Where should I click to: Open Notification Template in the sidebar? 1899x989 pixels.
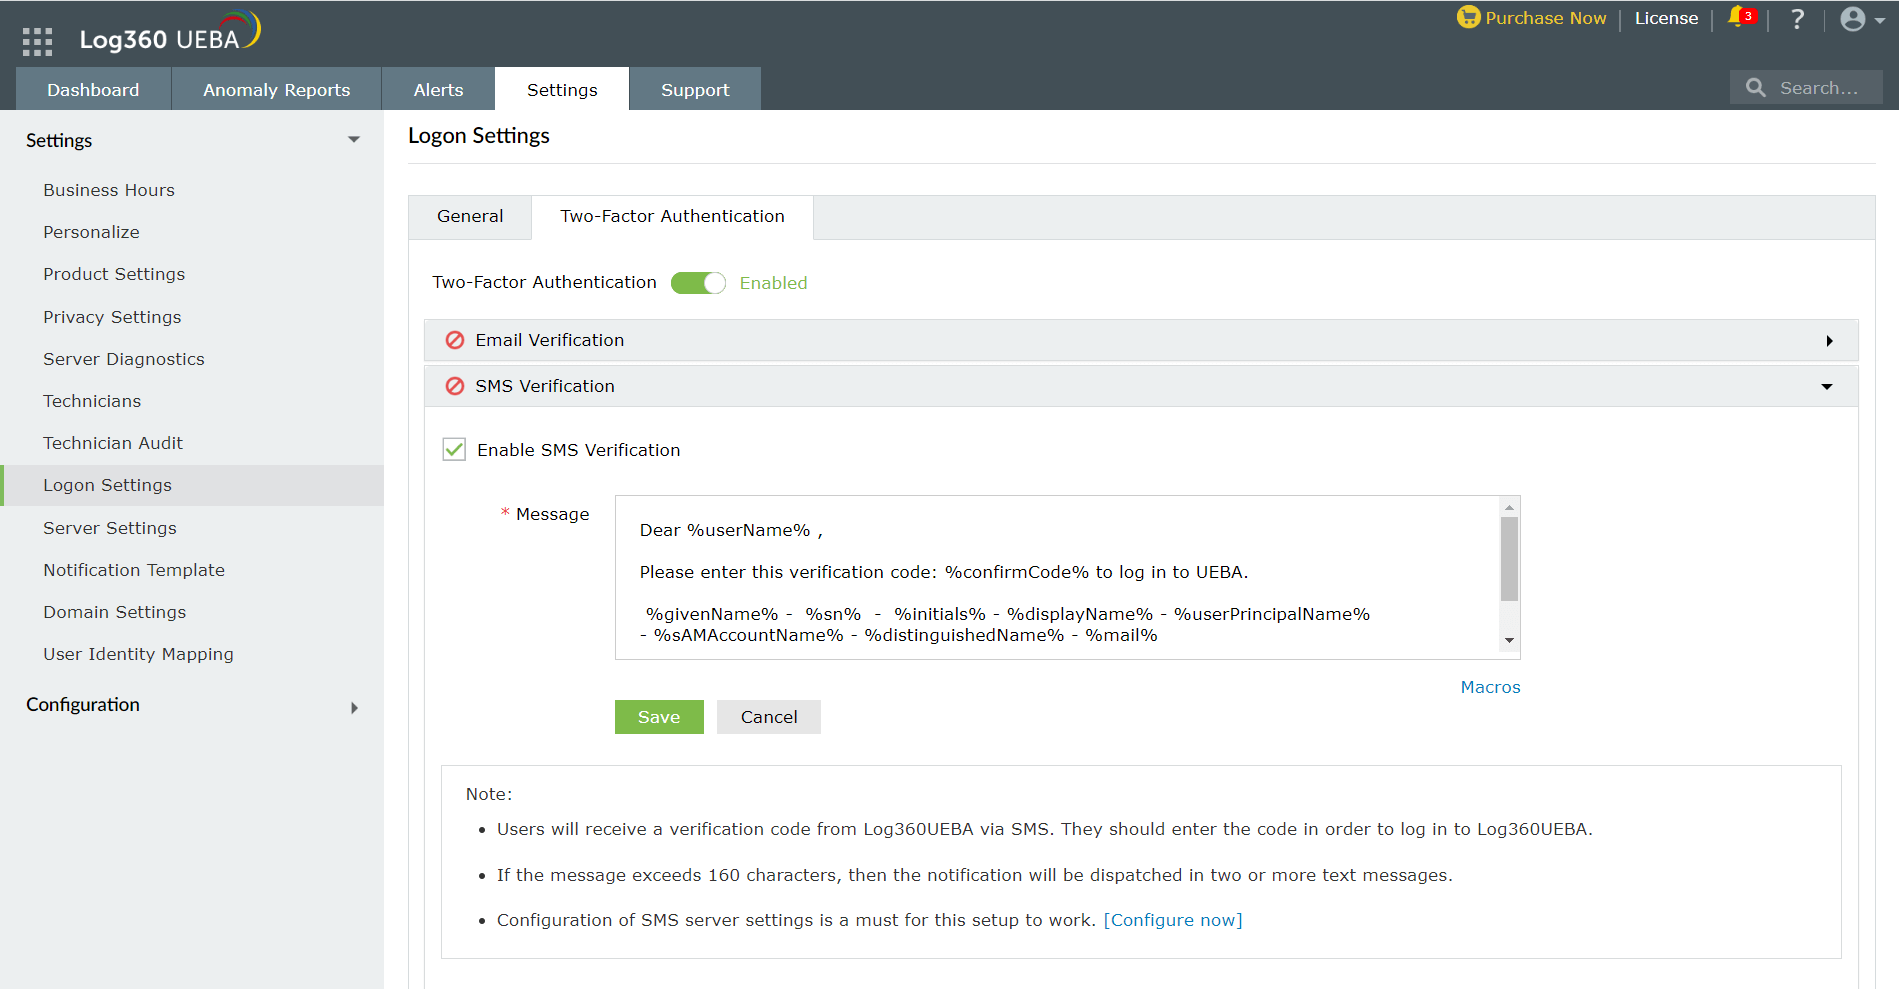click(134, 570)
